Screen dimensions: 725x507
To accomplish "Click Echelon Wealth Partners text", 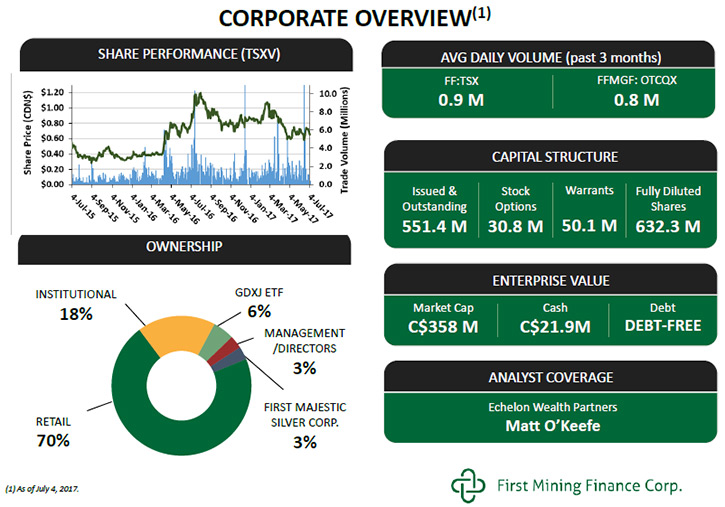I will (553, 407).
